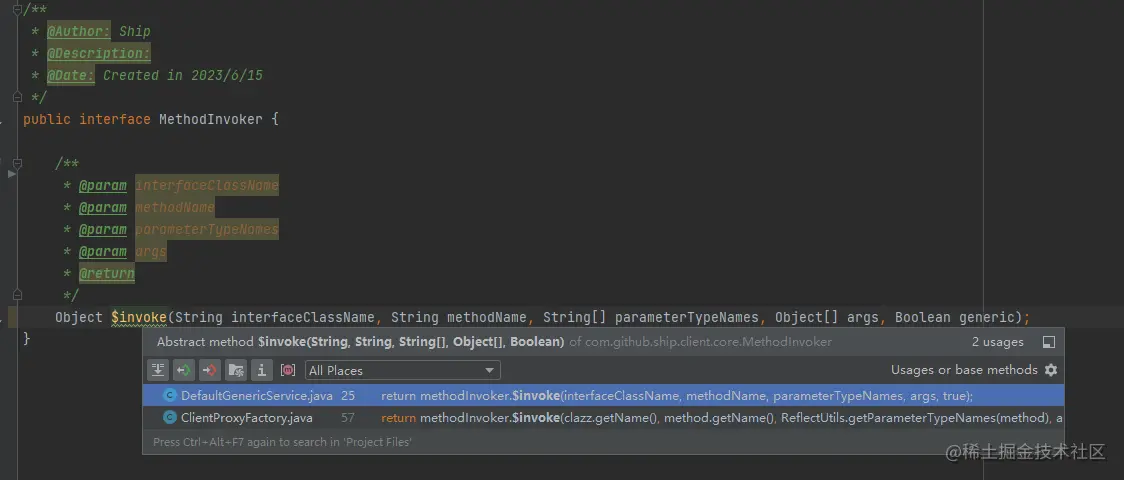Click the gutter fold arrow at @param line
1124x480 pixels.
11,174
